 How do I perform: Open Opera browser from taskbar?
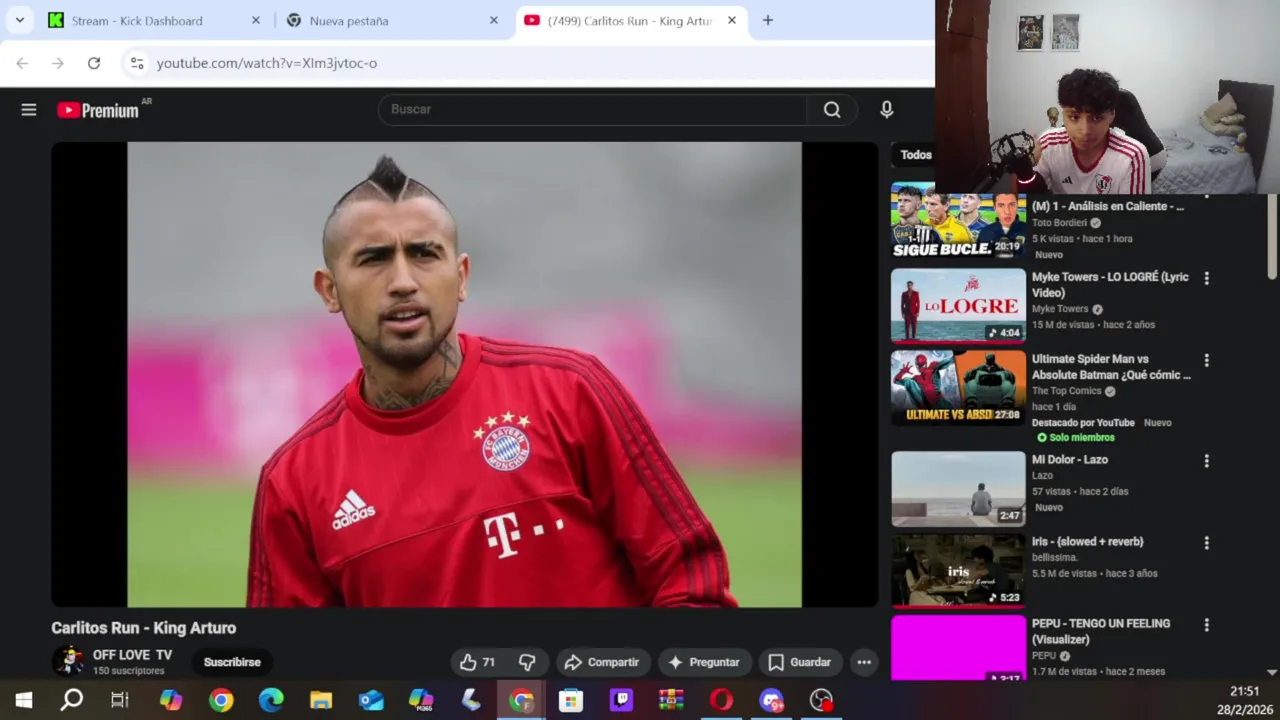[x=721, y=700]
